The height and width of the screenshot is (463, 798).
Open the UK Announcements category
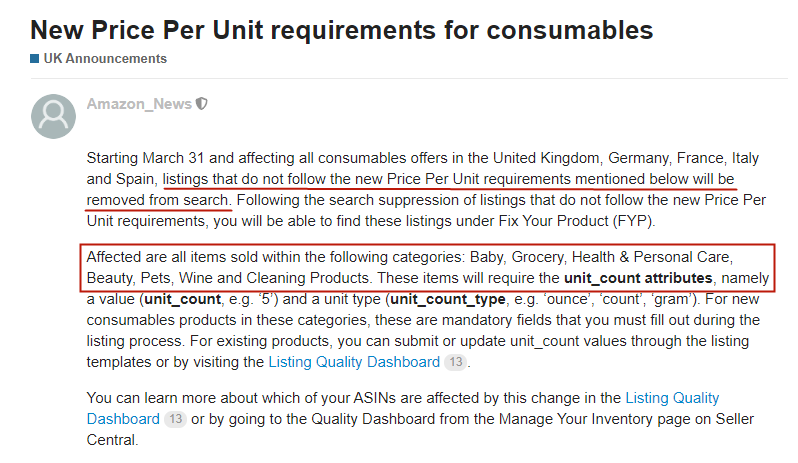point(105,59)
